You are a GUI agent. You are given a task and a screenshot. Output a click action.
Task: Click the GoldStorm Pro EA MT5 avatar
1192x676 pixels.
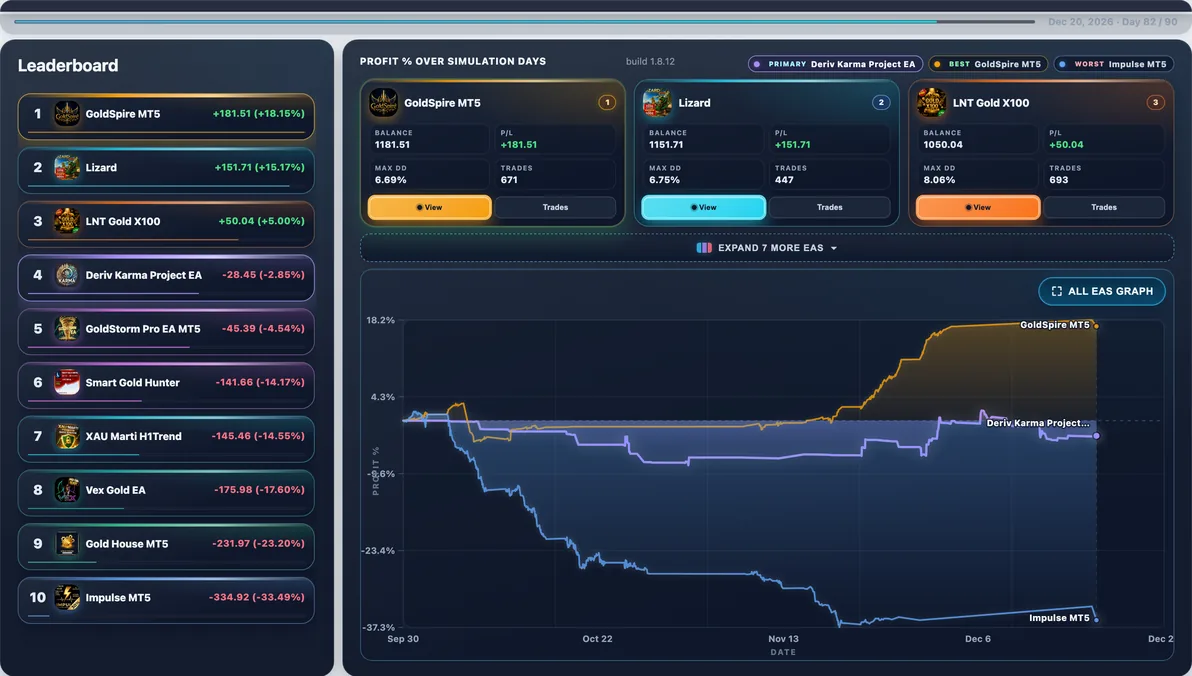click(67, 328)
